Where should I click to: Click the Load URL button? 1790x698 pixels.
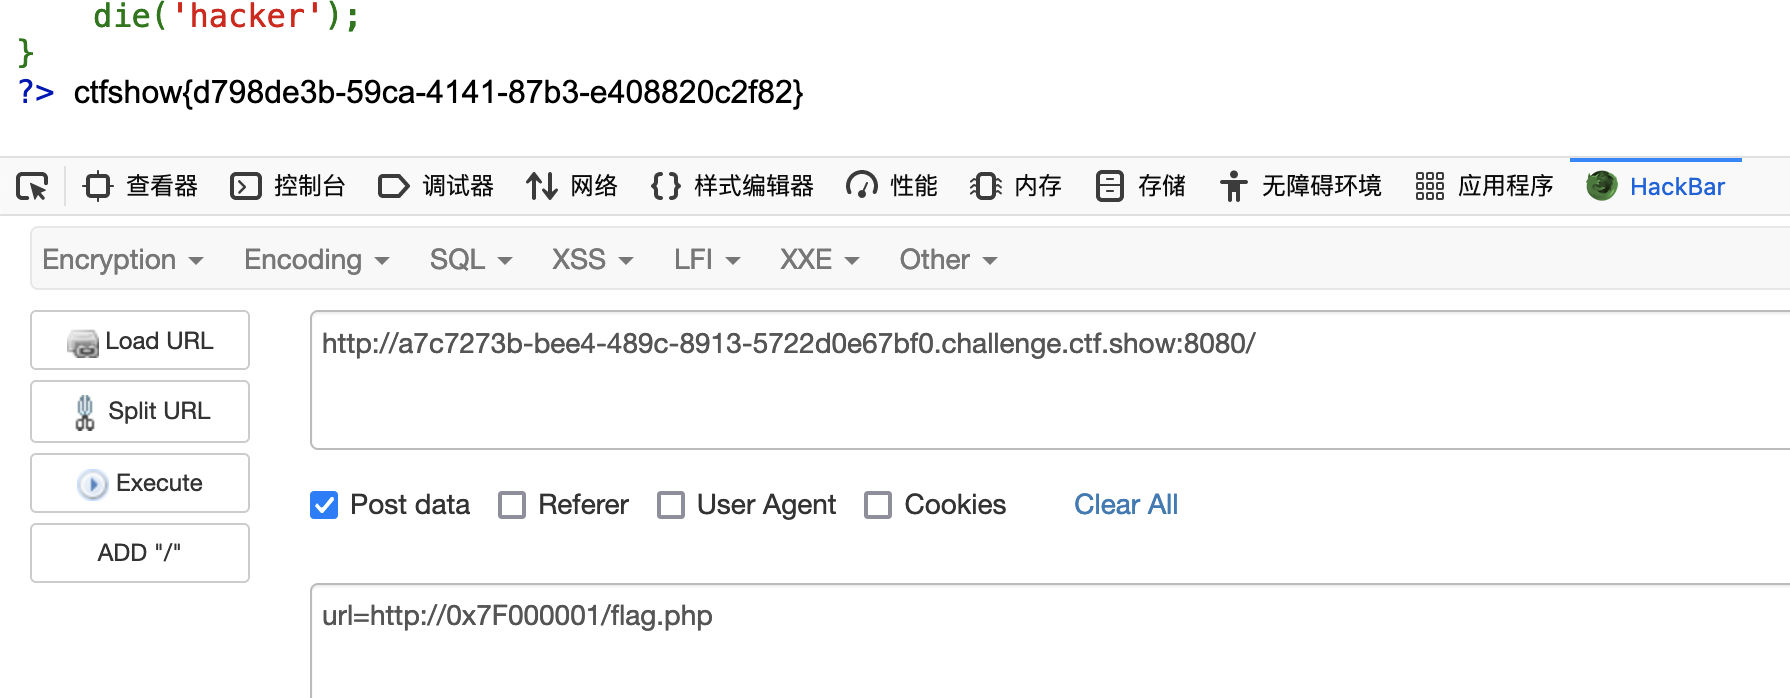tap(140, 341)
